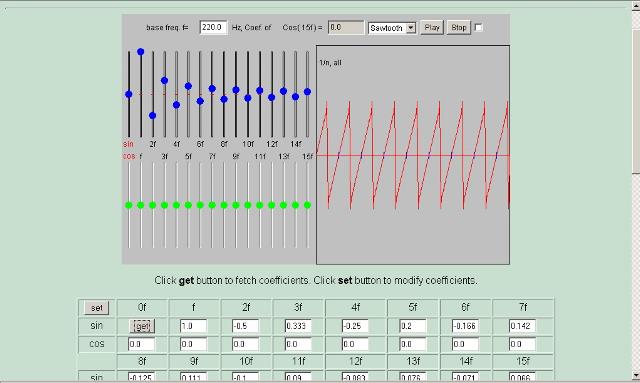Image resolution: width=640 pixels, height=383 pixels.
Task: Tick the checkbox next to Stop
Action: pos(479,27)
